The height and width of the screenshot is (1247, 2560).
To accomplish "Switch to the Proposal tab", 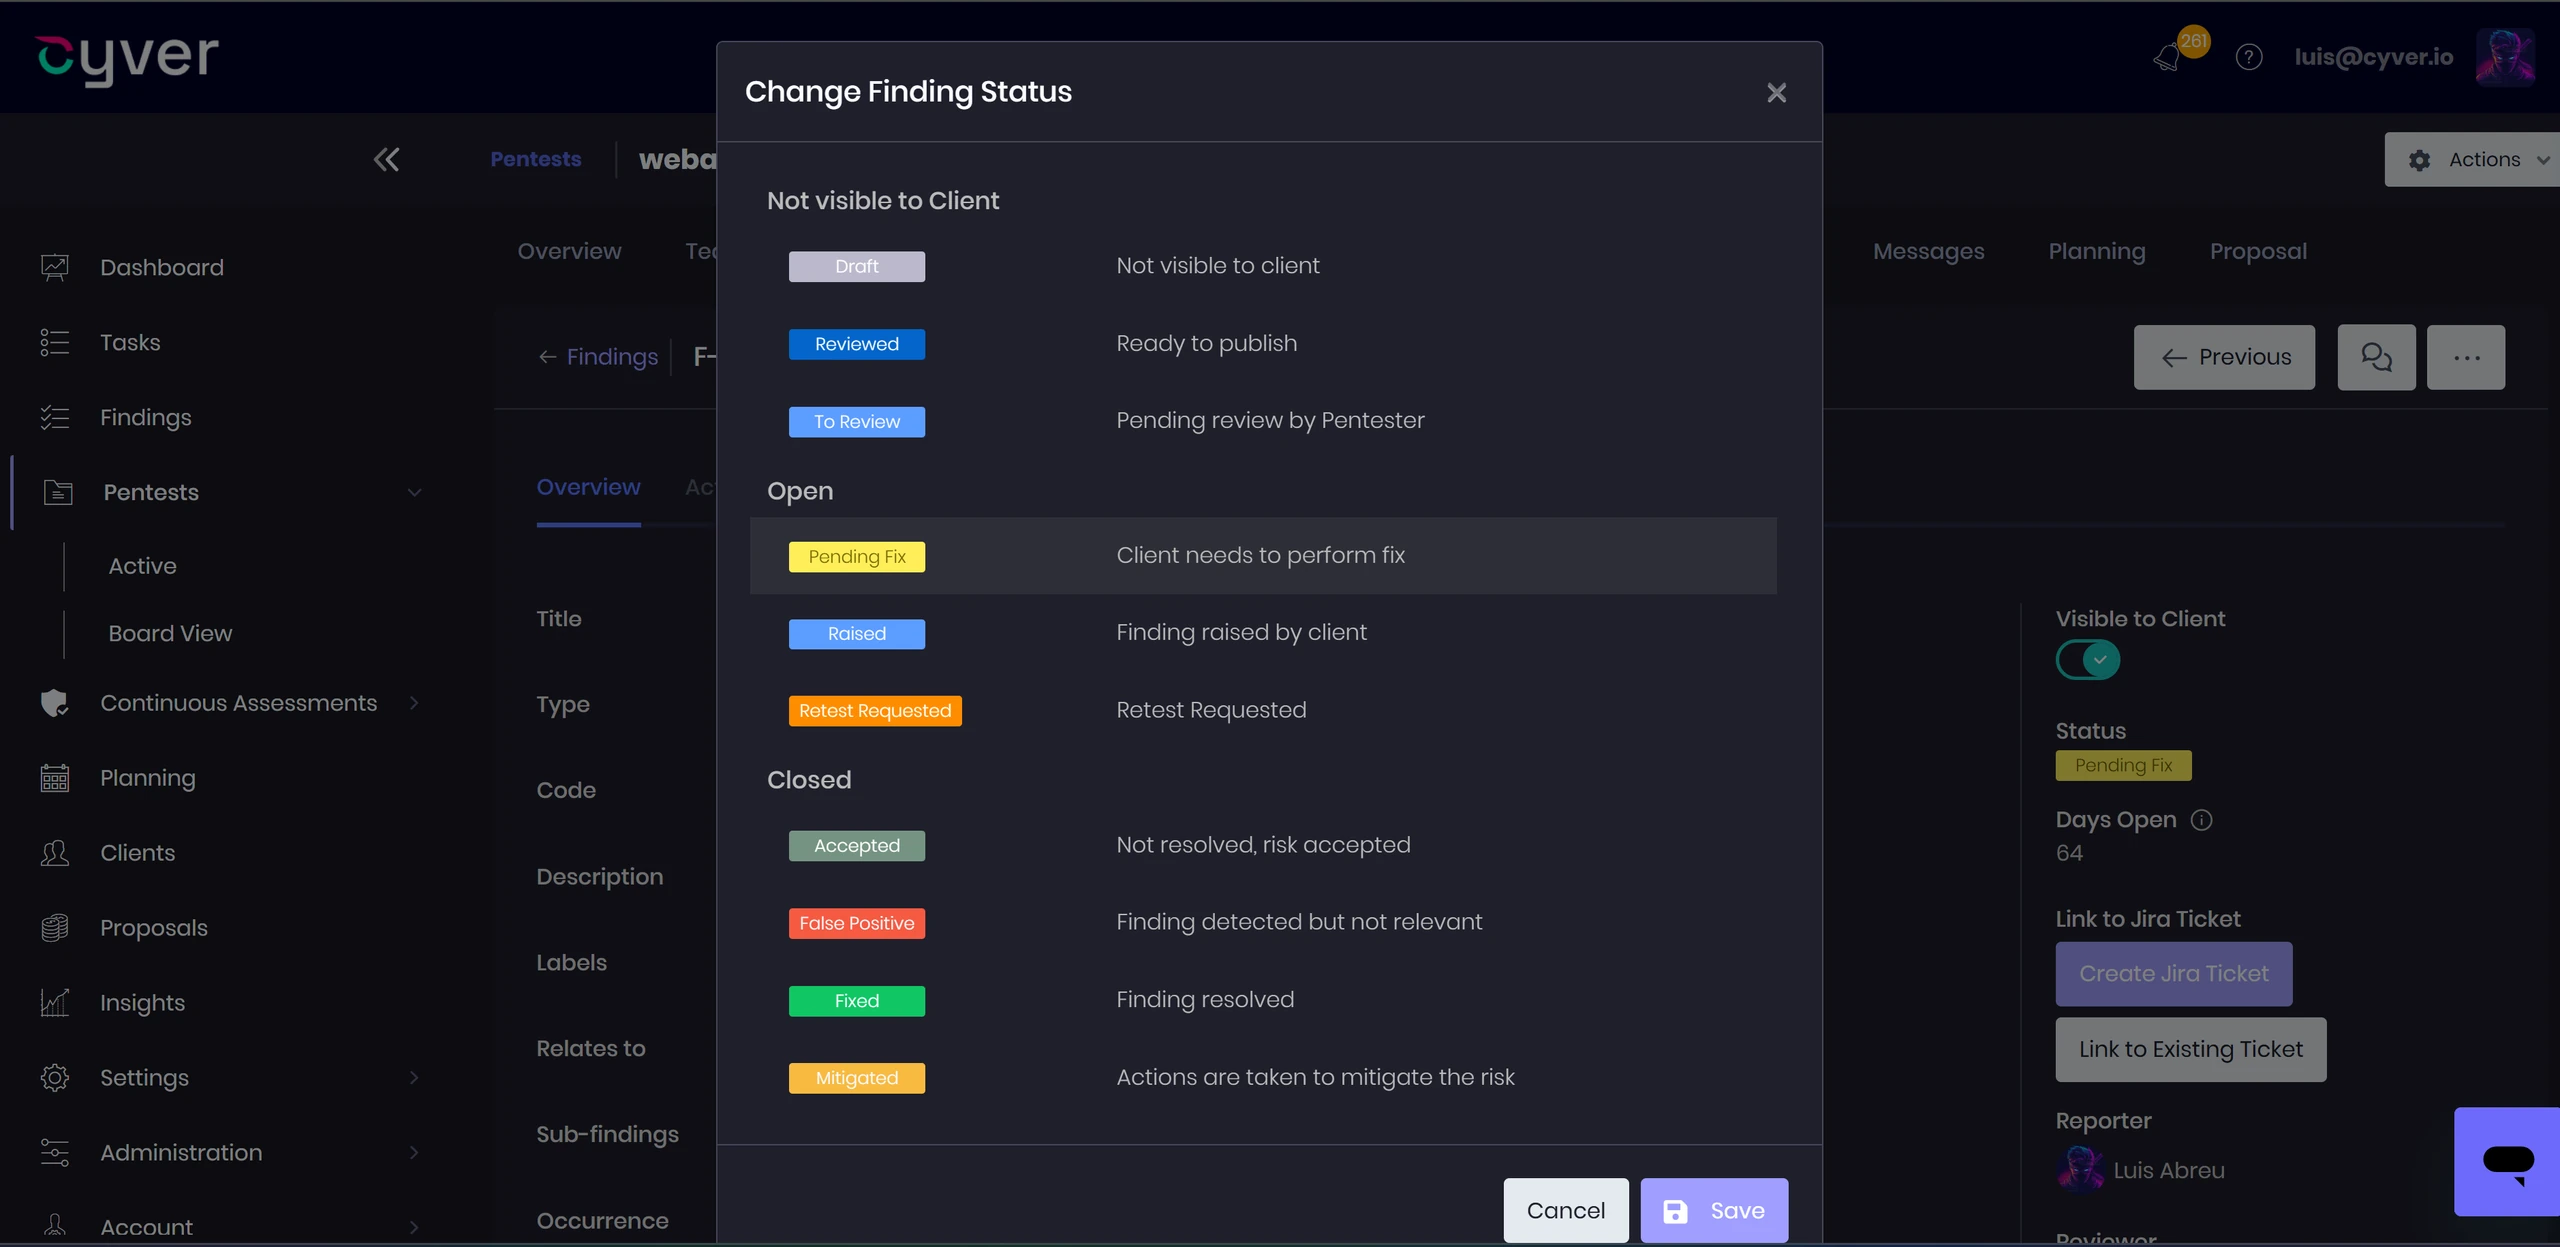I will (2258, 251).
